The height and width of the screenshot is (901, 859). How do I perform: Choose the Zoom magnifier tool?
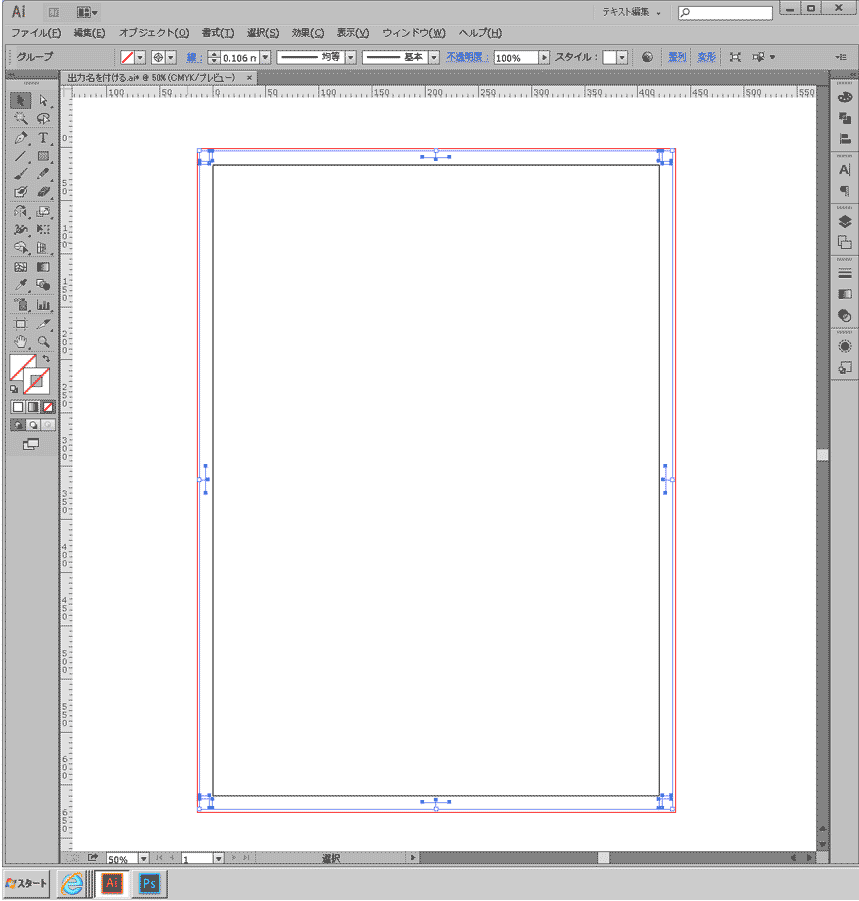[43, 342]
